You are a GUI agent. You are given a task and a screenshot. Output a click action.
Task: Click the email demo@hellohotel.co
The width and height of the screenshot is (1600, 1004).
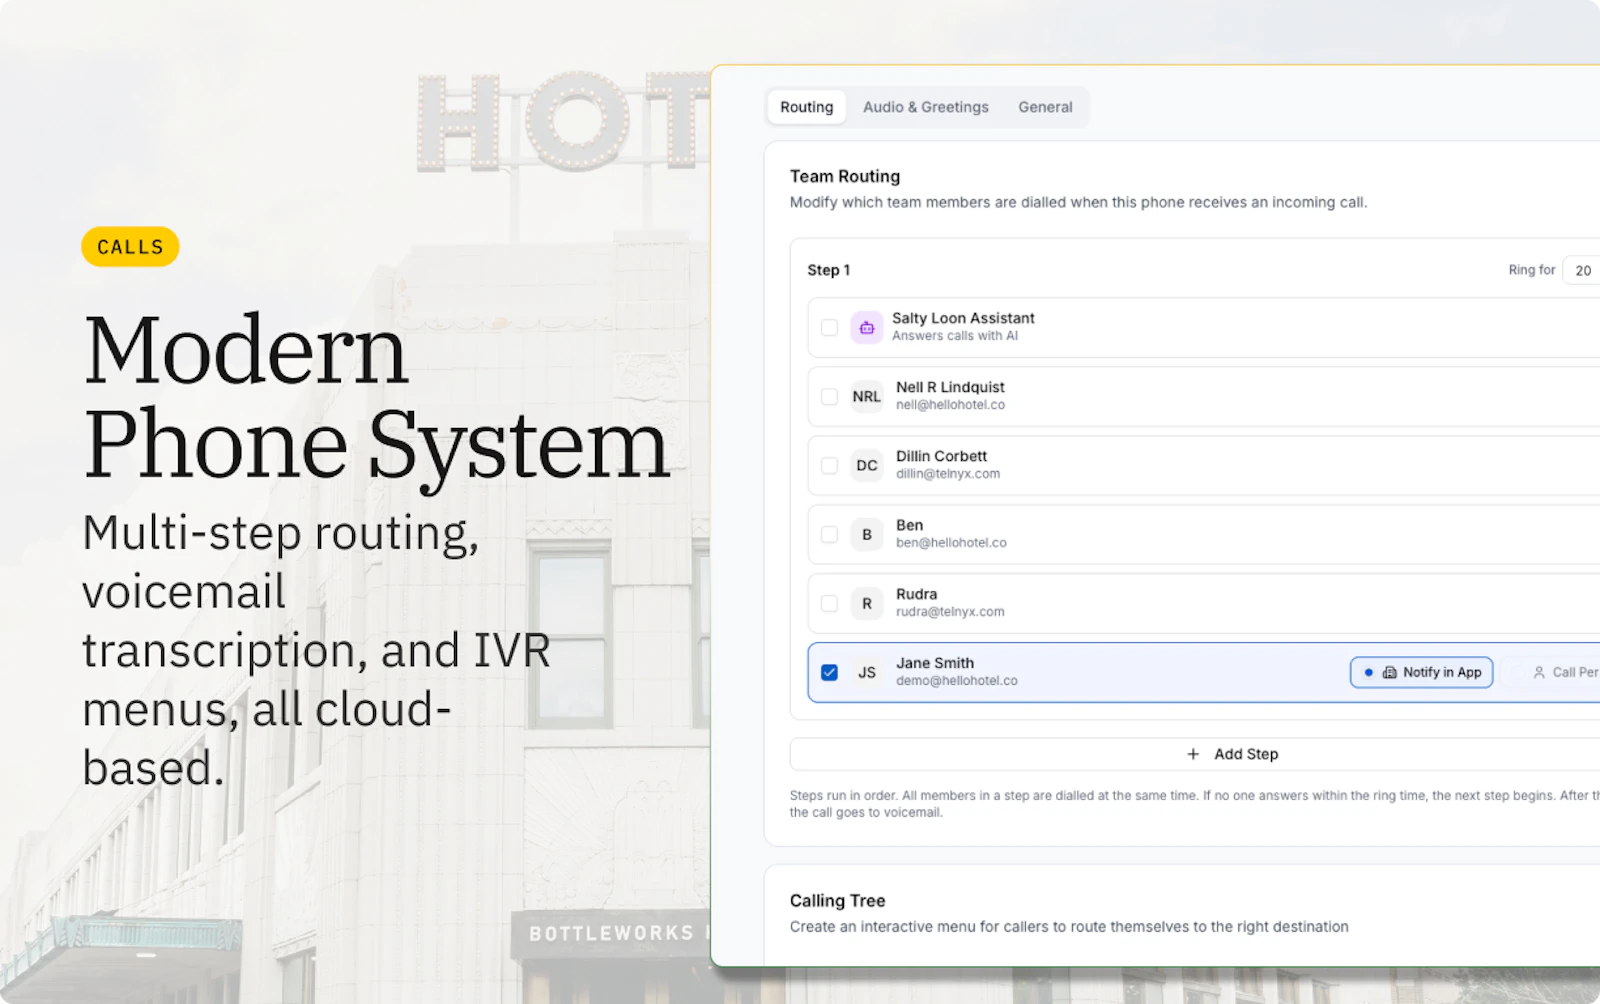click(x=956, y=681)
